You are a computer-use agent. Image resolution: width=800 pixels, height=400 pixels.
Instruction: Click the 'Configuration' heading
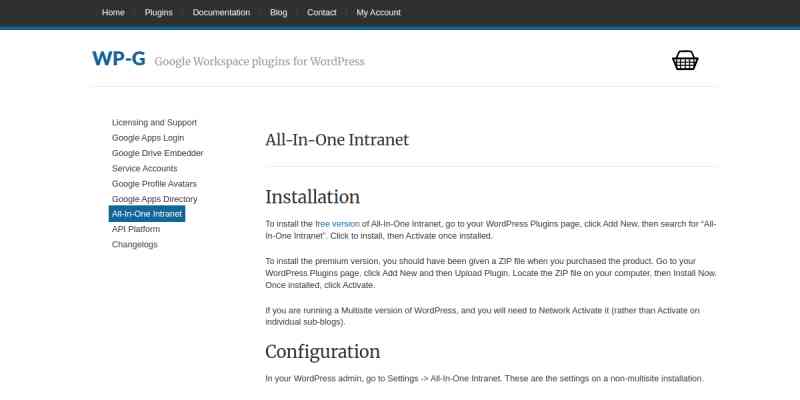322,352
